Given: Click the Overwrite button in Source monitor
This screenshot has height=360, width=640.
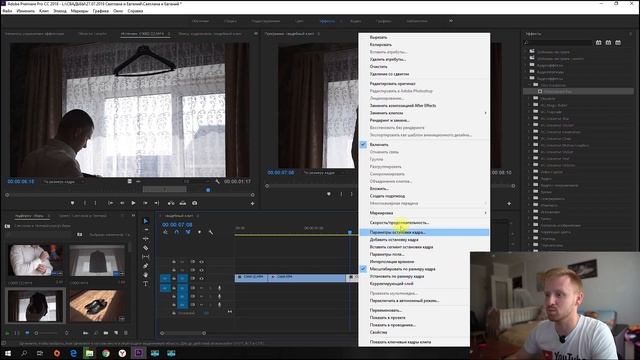Looking at the screenshot, I should coord(183,203).
